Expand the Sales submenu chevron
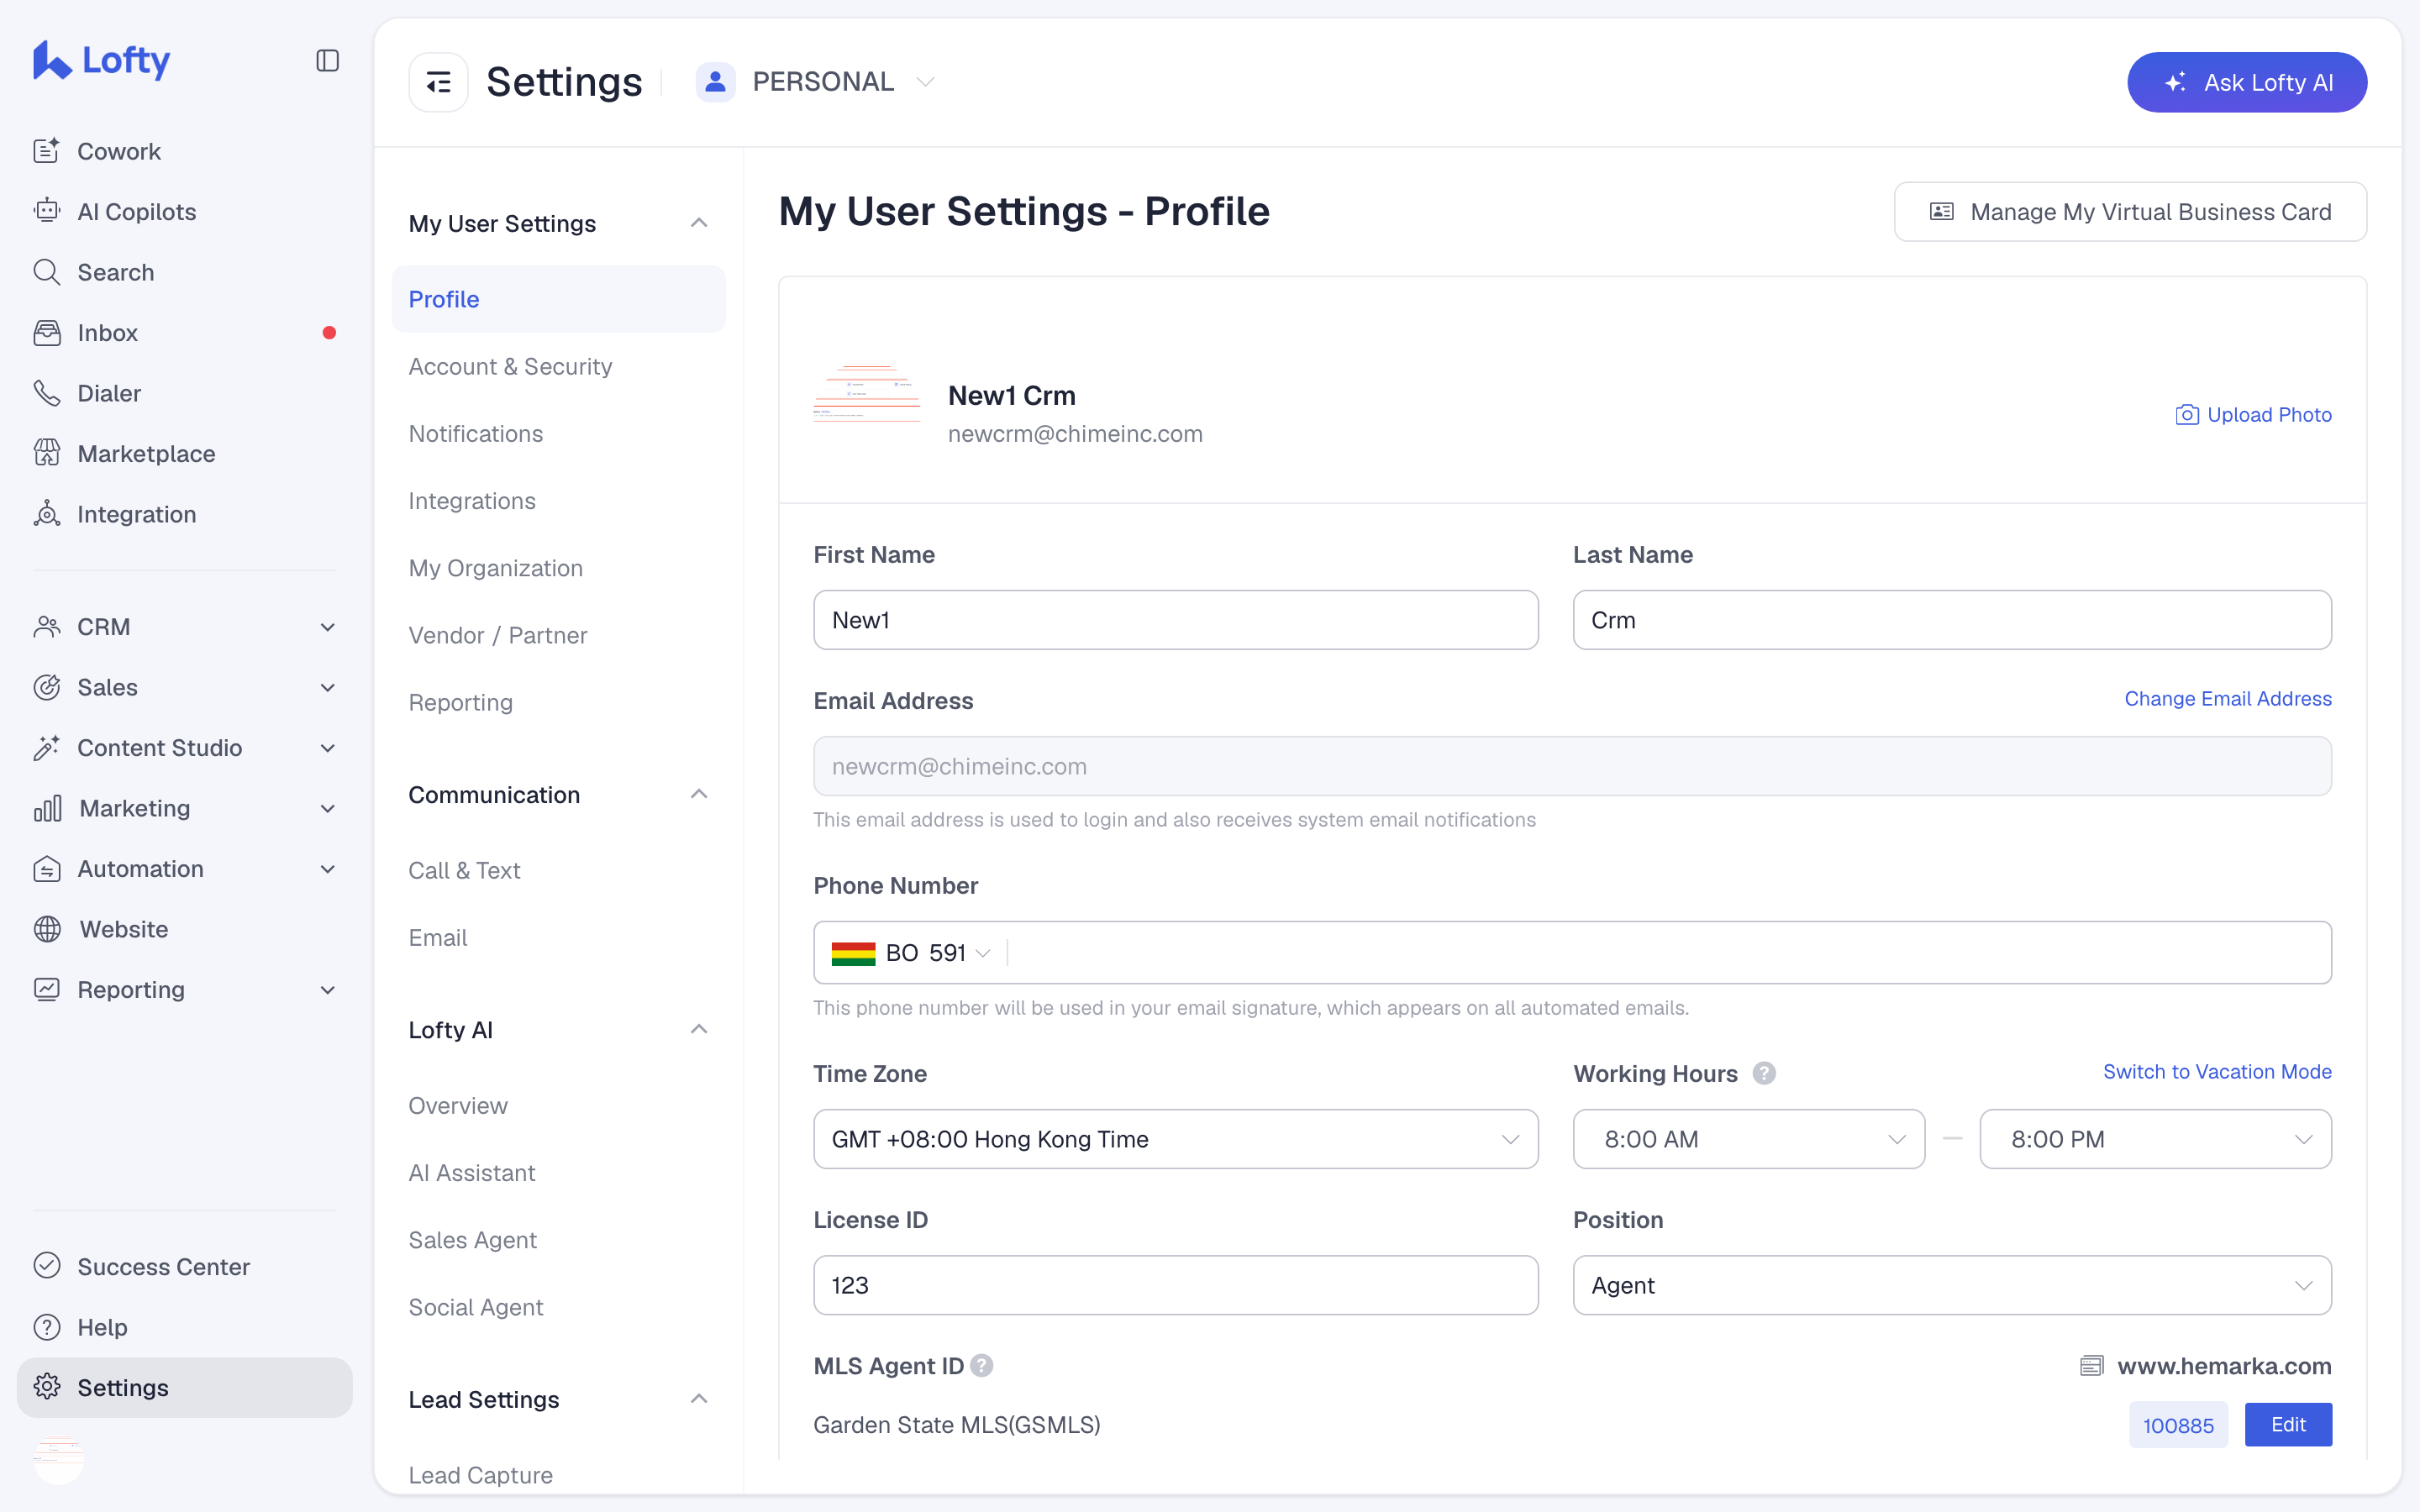The width and height of the screenshot is (2420, 1512). point(327,687)
